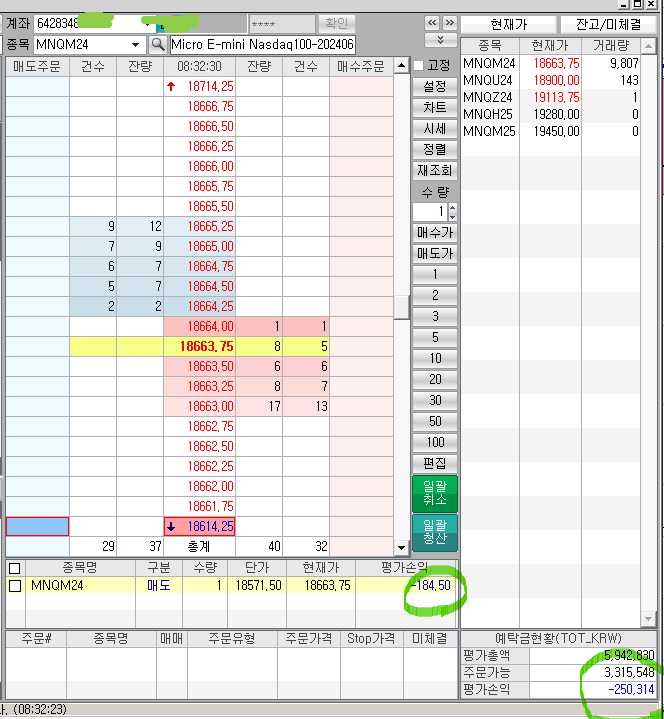Open the account number dropdown
This screenshot has width=664, height=719.
(x=147, y=23)
